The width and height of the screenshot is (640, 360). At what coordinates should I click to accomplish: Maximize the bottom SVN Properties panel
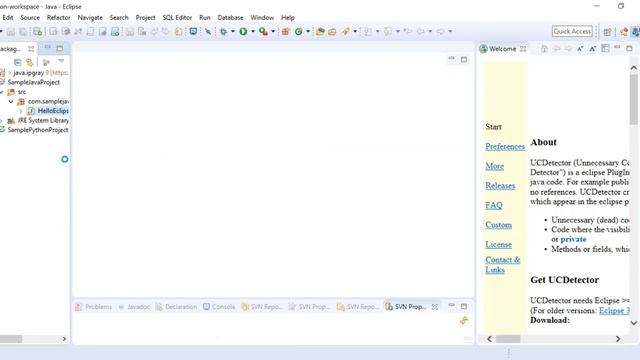(464, 306)
